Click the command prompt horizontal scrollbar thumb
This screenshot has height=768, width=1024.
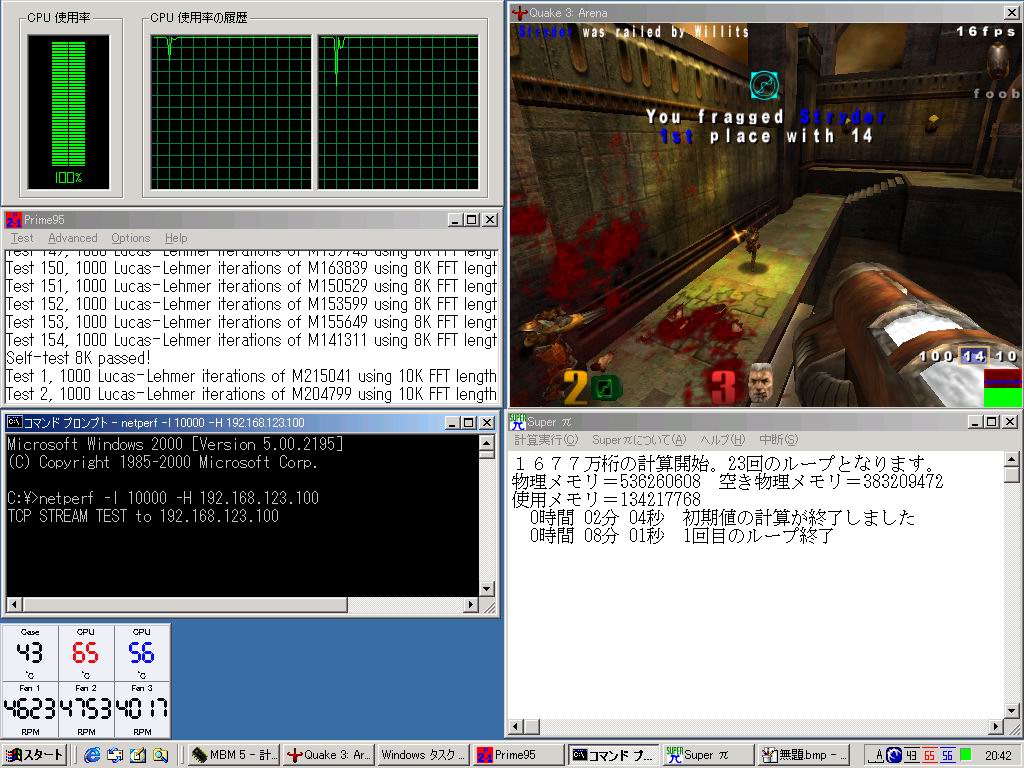[184, 605]
